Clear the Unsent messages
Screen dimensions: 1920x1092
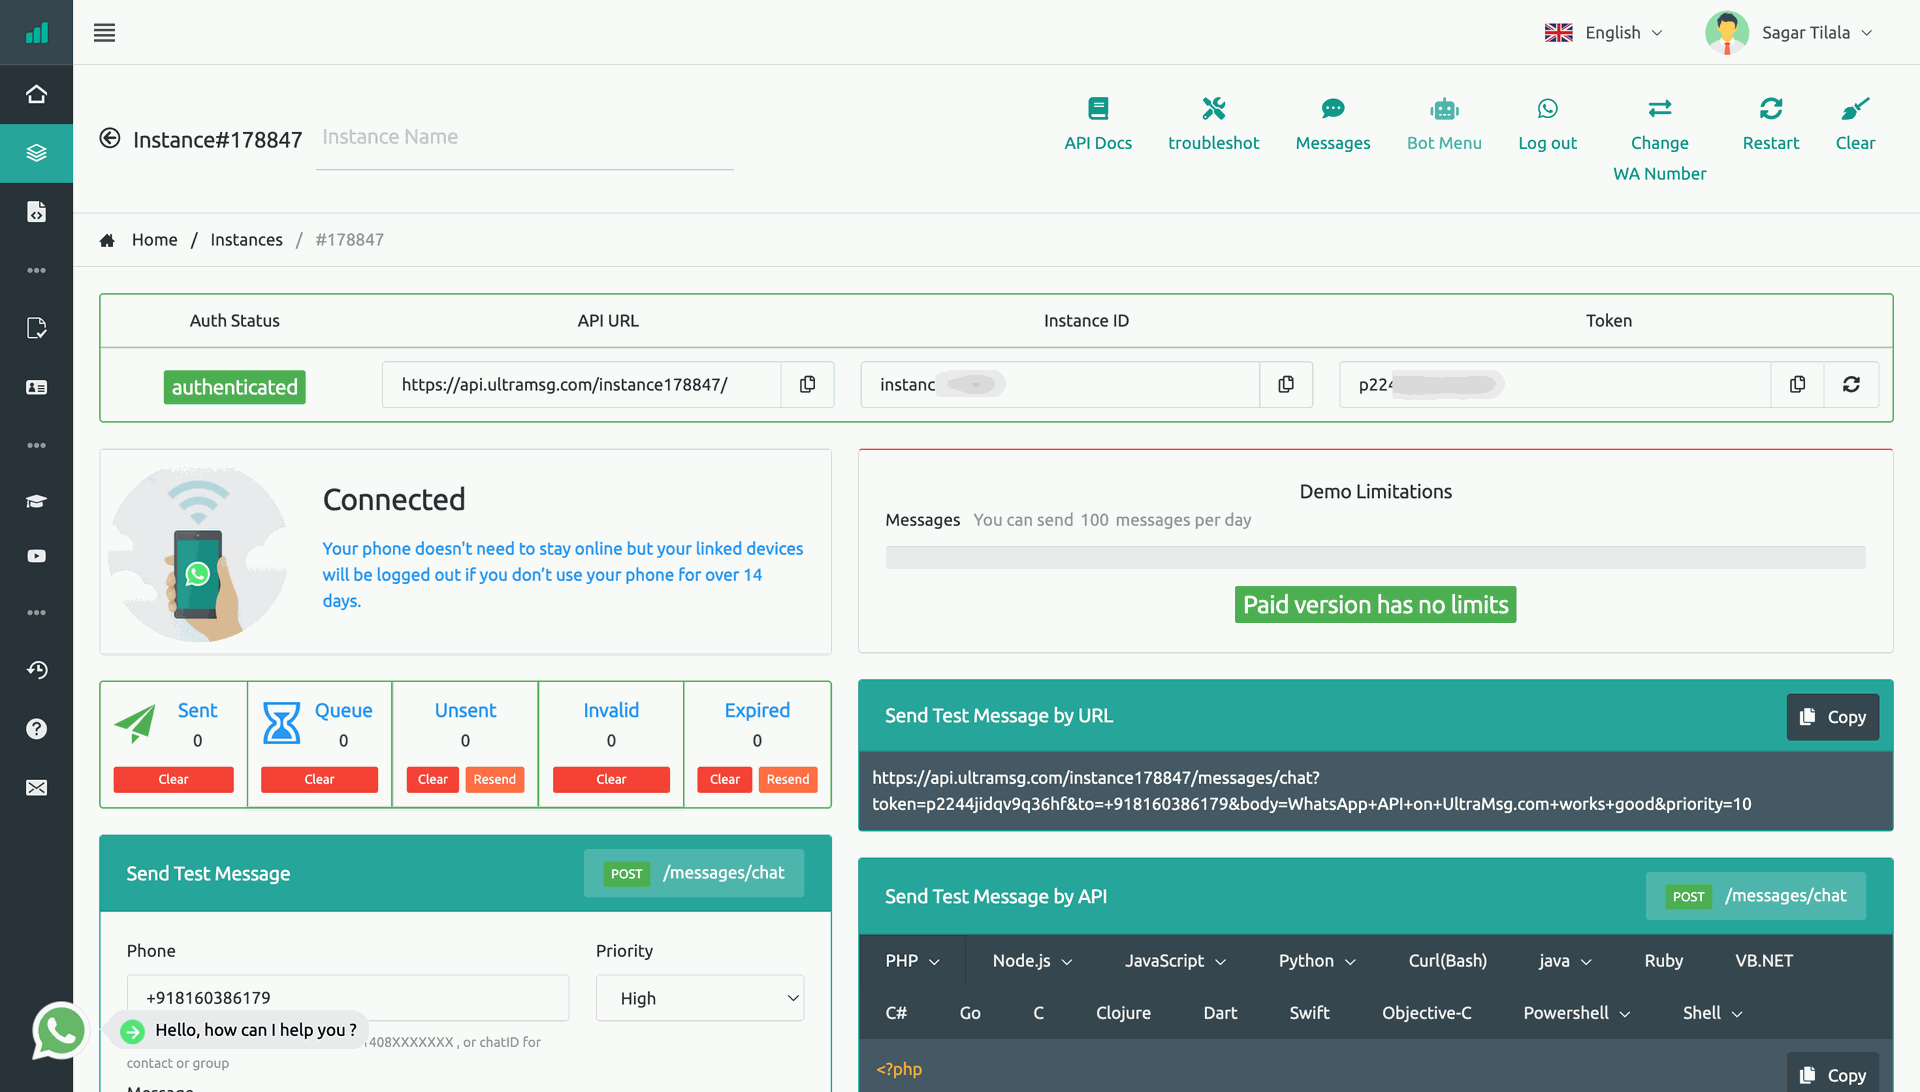pyautogui.click(x=432, y=780)
